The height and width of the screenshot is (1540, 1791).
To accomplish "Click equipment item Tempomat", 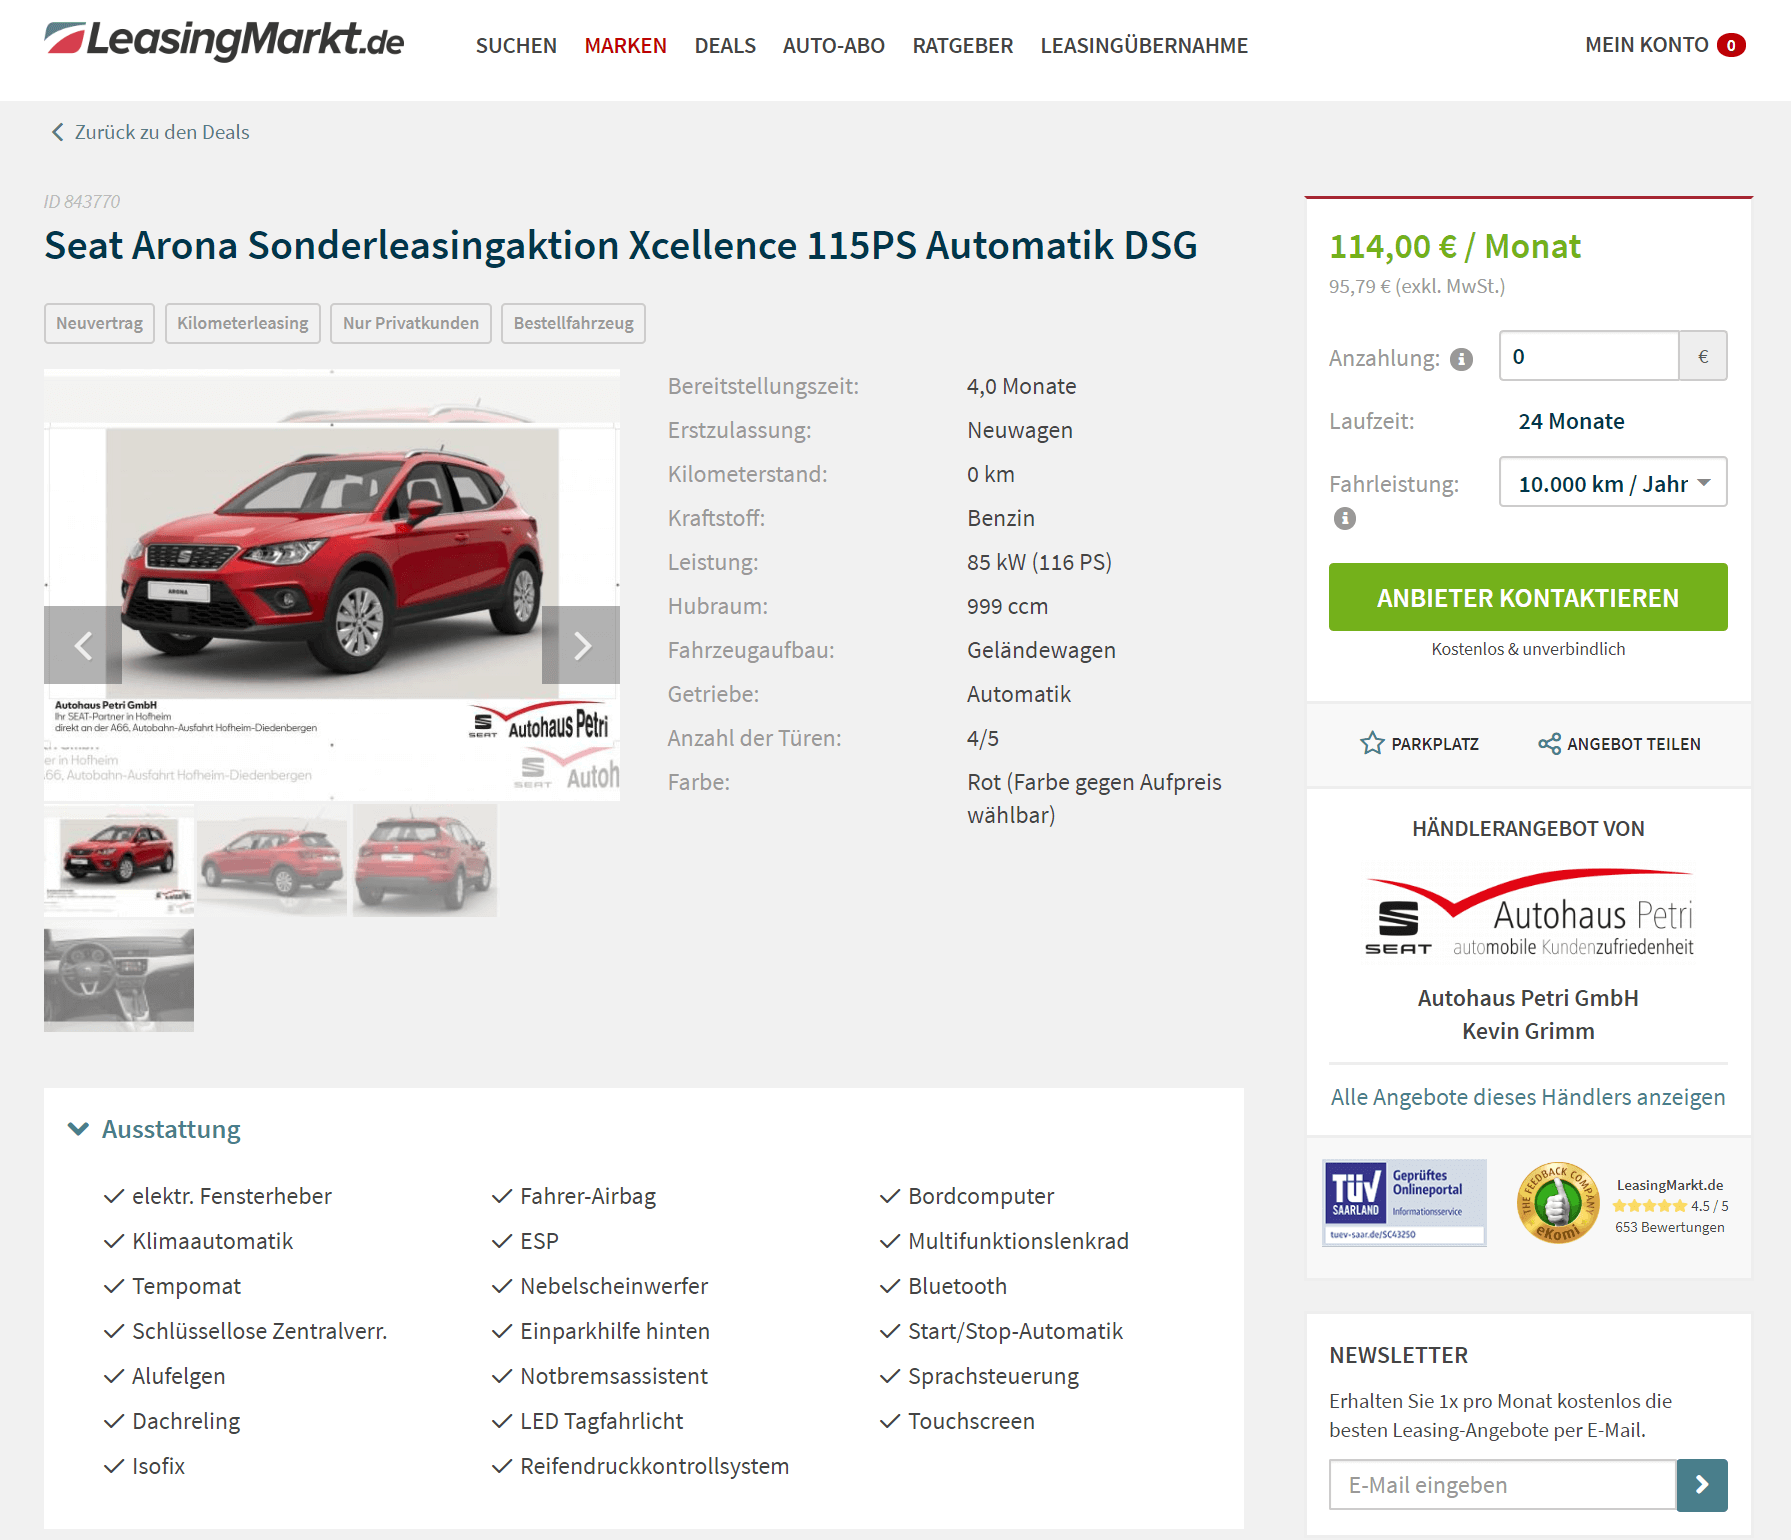I will coord(187,1286).
